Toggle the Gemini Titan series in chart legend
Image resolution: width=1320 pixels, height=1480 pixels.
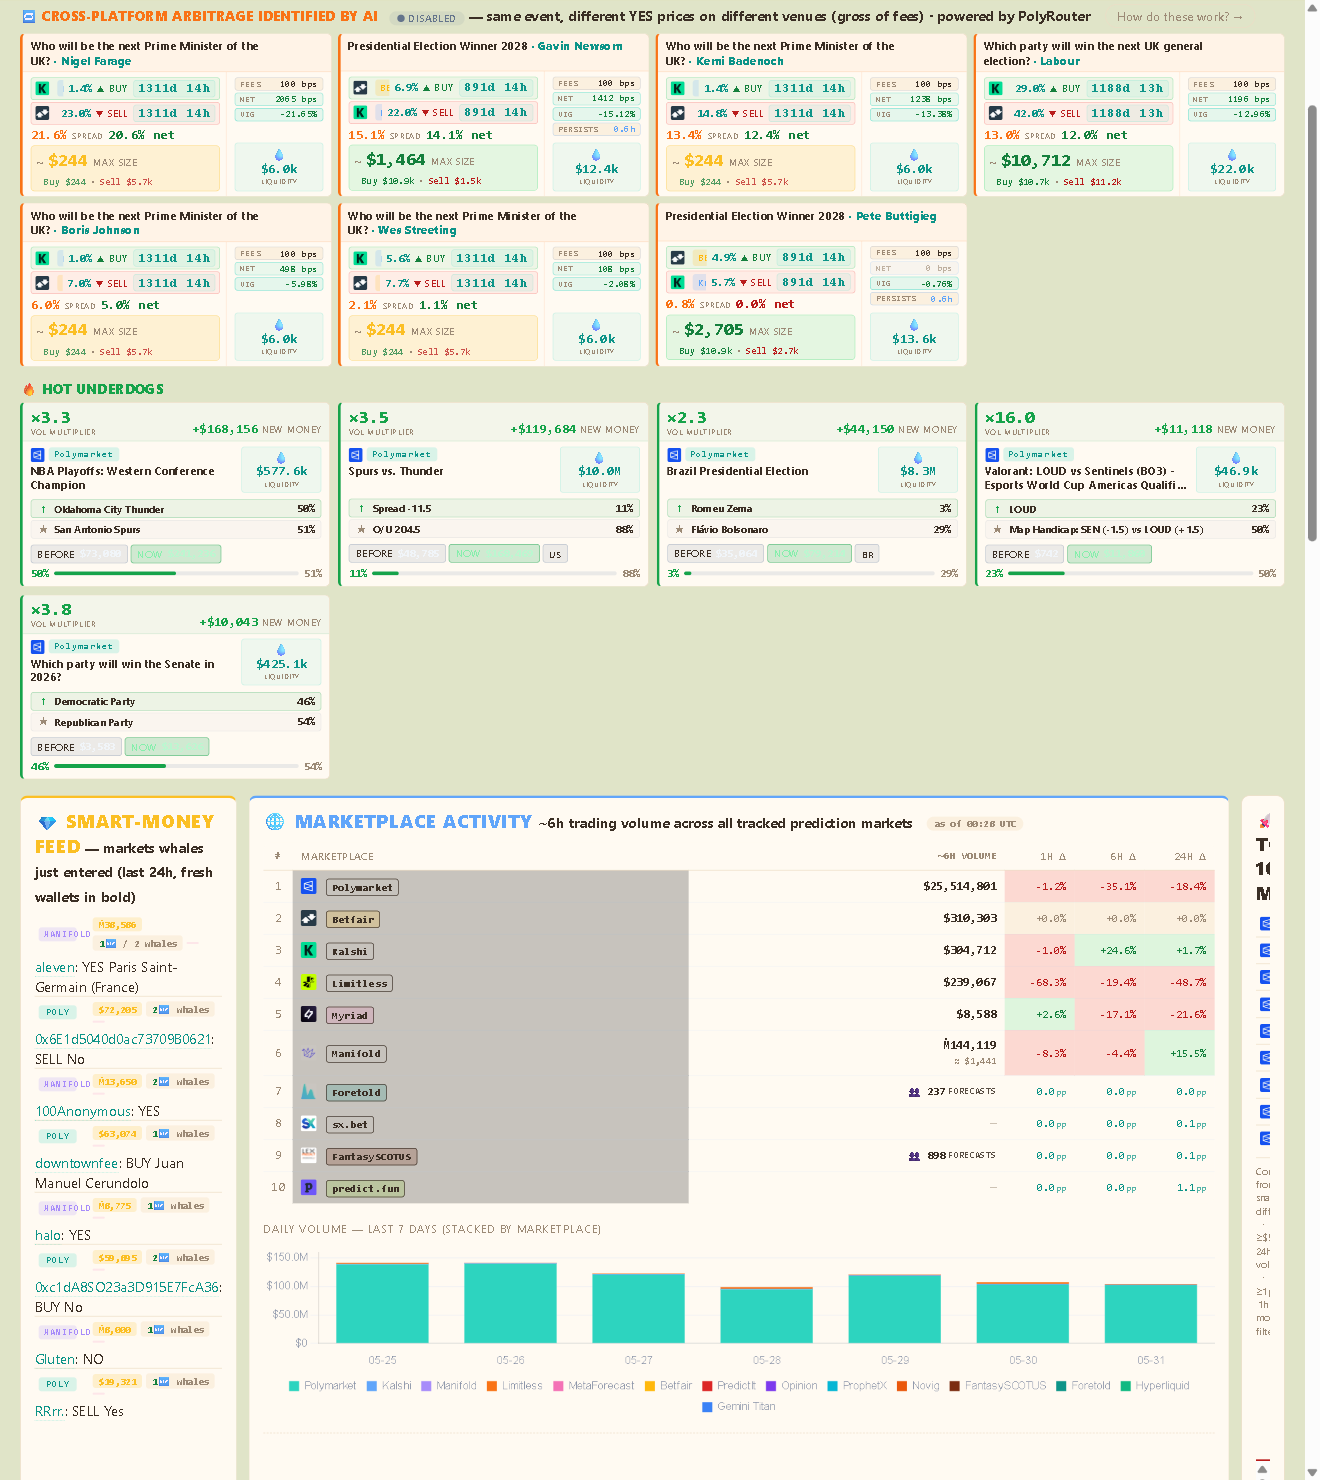(x=739, y=1407)
